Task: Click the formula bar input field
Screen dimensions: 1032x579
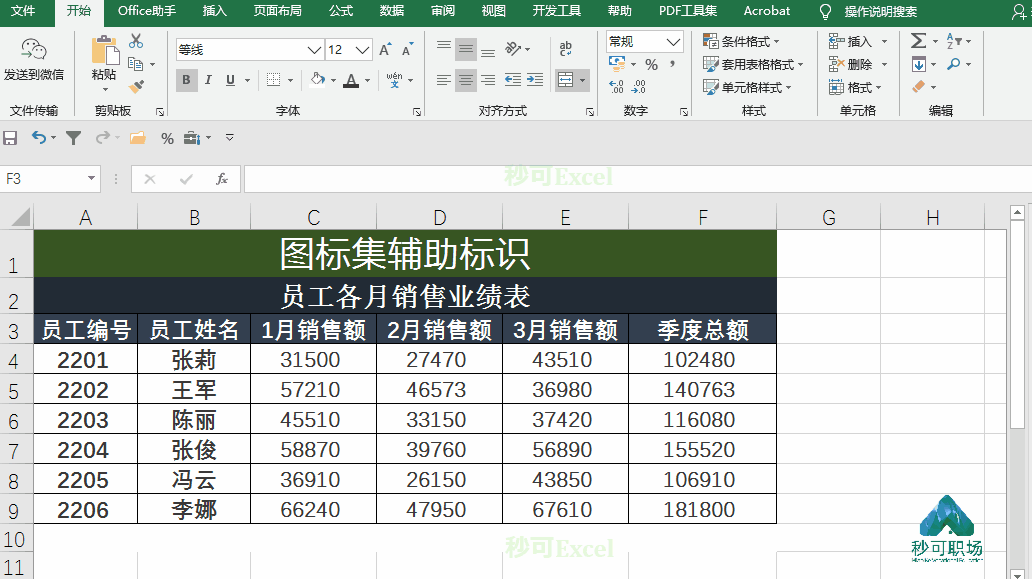Action: tap(637, 179)
